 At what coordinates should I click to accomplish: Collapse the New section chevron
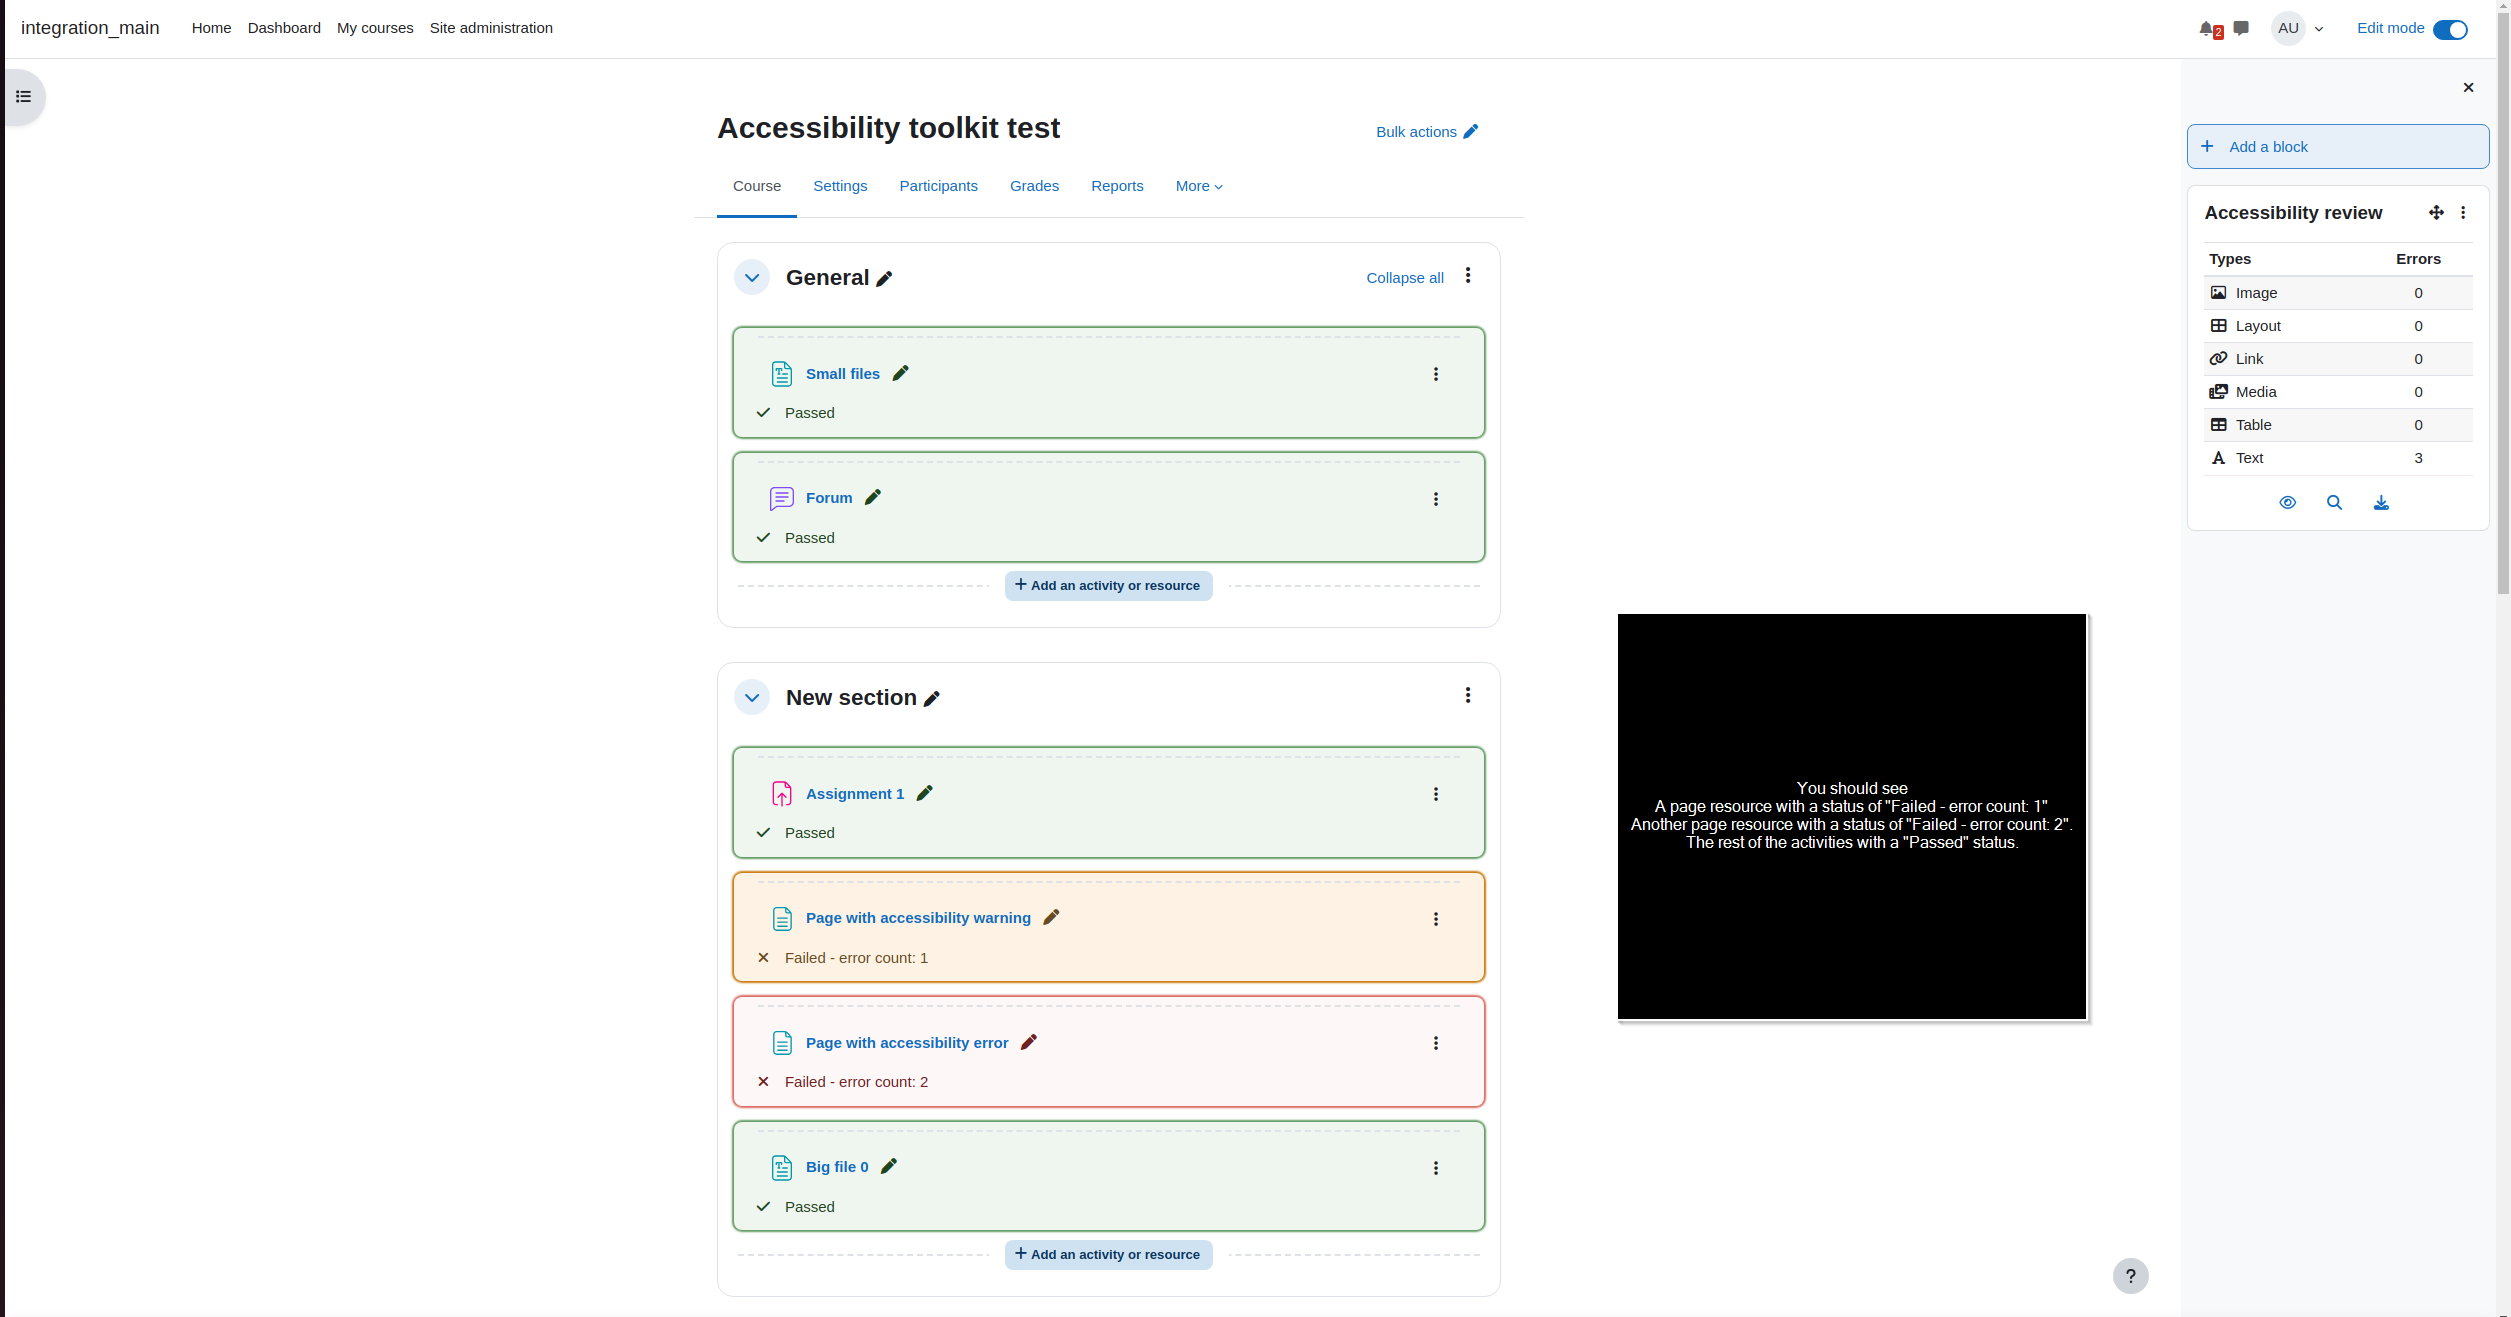pos(752,698)
